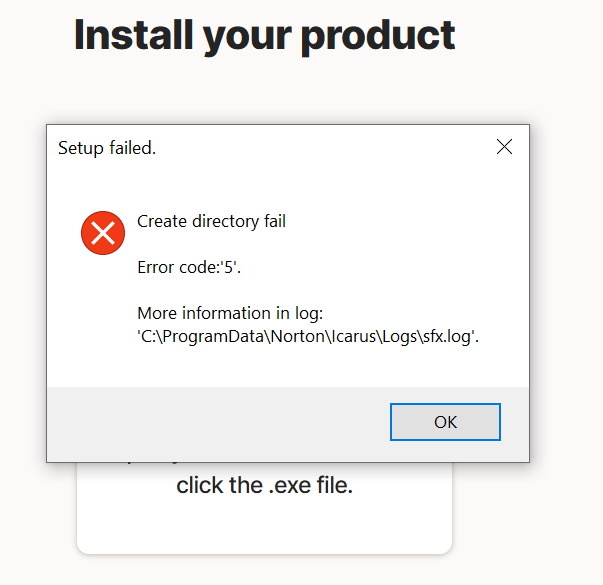Image resolution: width=603 pixels, height=585 pixels.
Task: Click empty title bar area right of Setup failed
Action: tap(323, 148)
